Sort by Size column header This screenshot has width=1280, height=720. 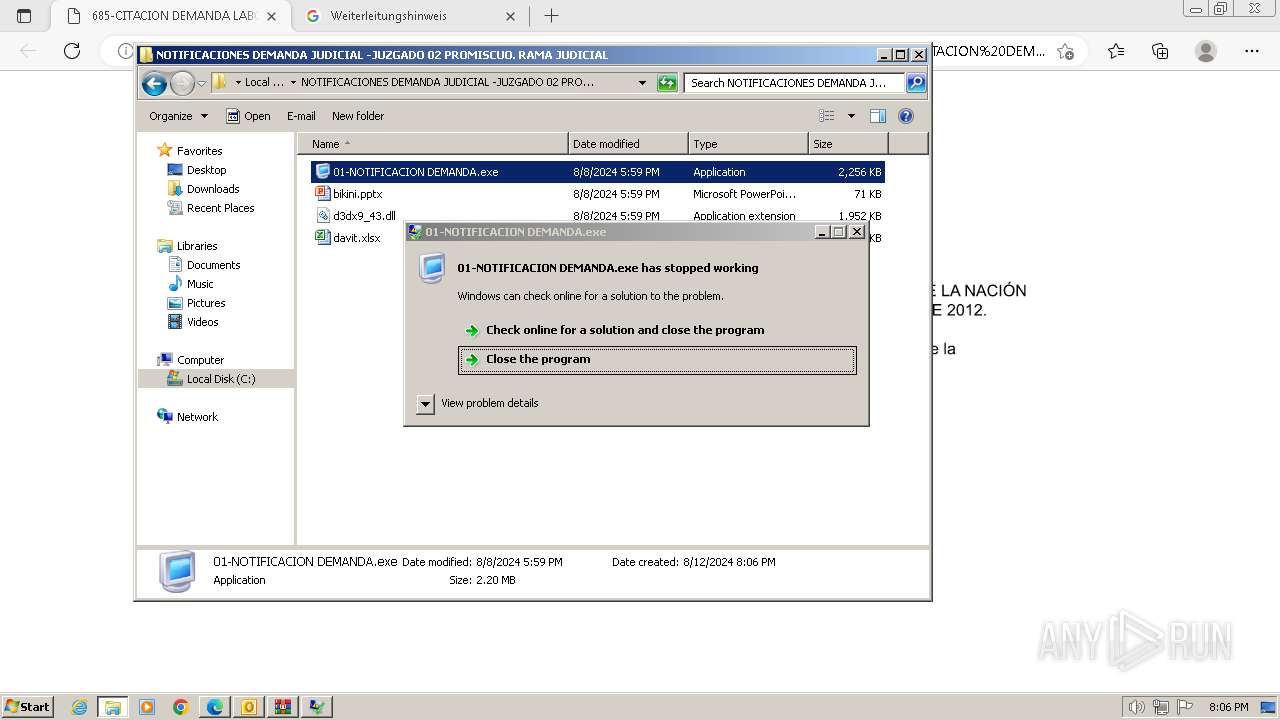tap(848, 144)
